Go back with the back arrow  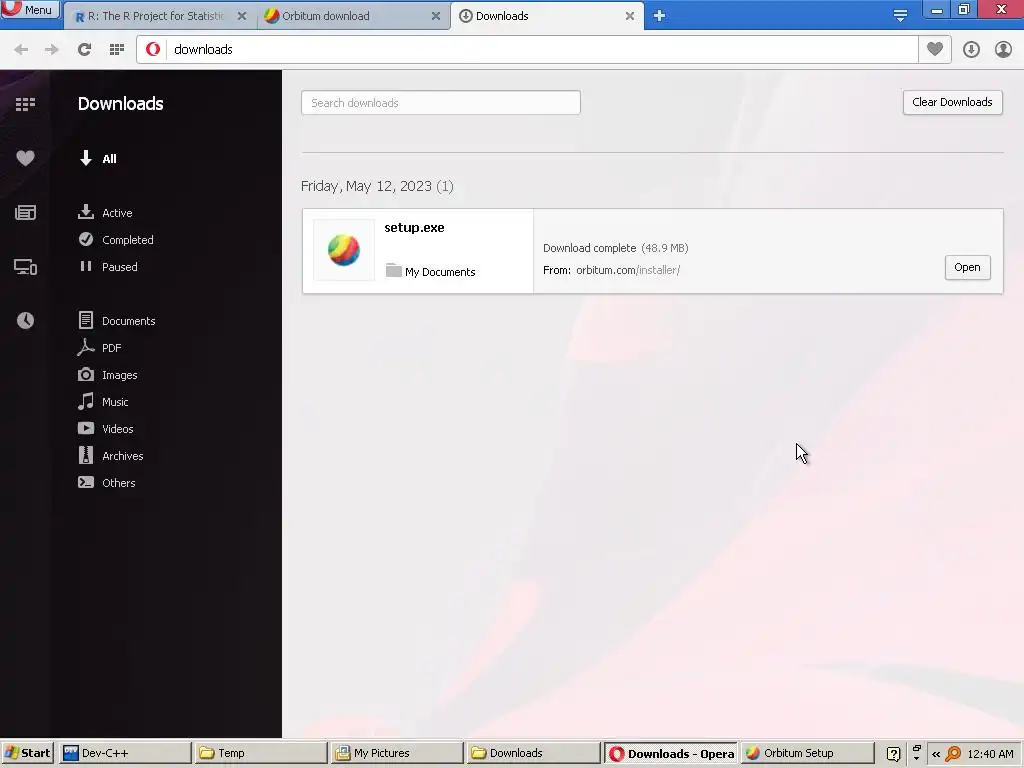coord(21,50)
